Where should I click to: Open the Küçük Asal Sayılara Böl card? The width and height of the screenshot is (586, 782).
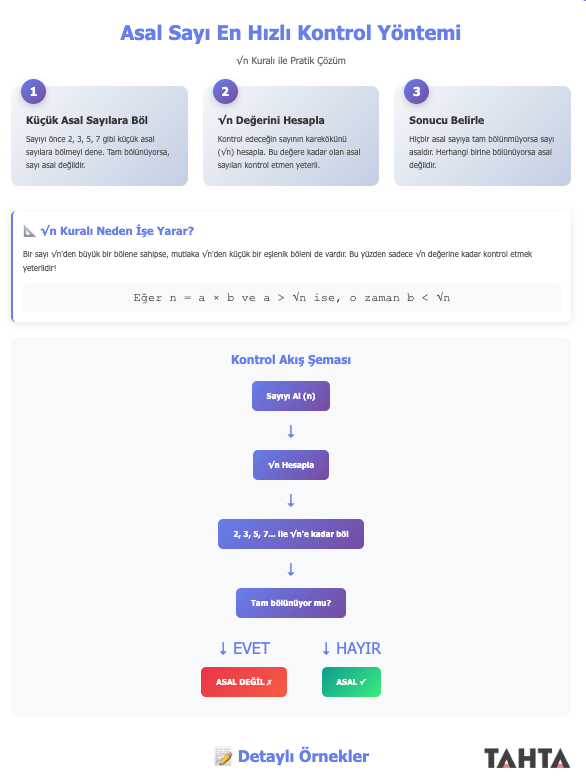click(x=99, y=136)
